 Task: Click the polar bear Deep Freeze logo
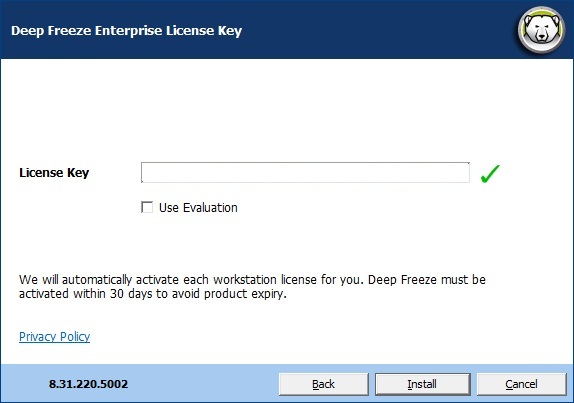(541, 30)
